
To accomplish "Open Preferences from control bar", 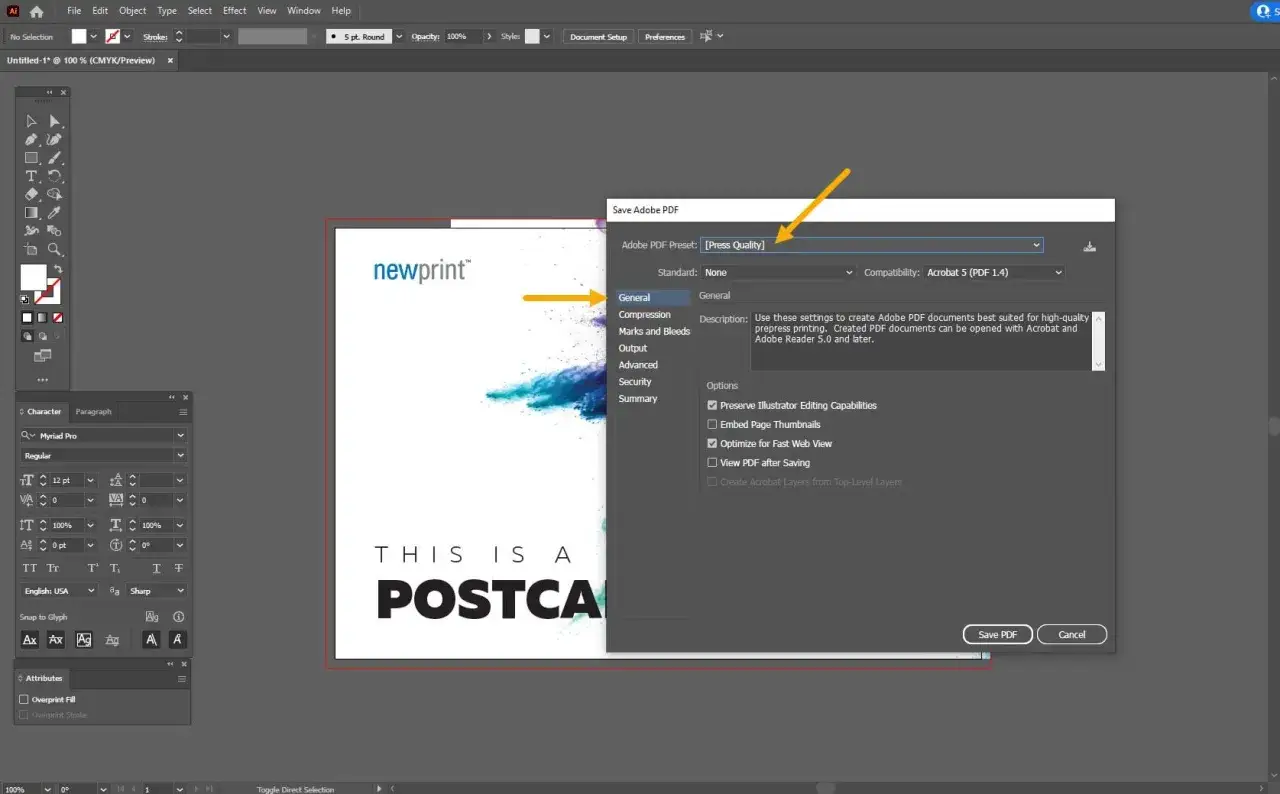I will point(665,37).
